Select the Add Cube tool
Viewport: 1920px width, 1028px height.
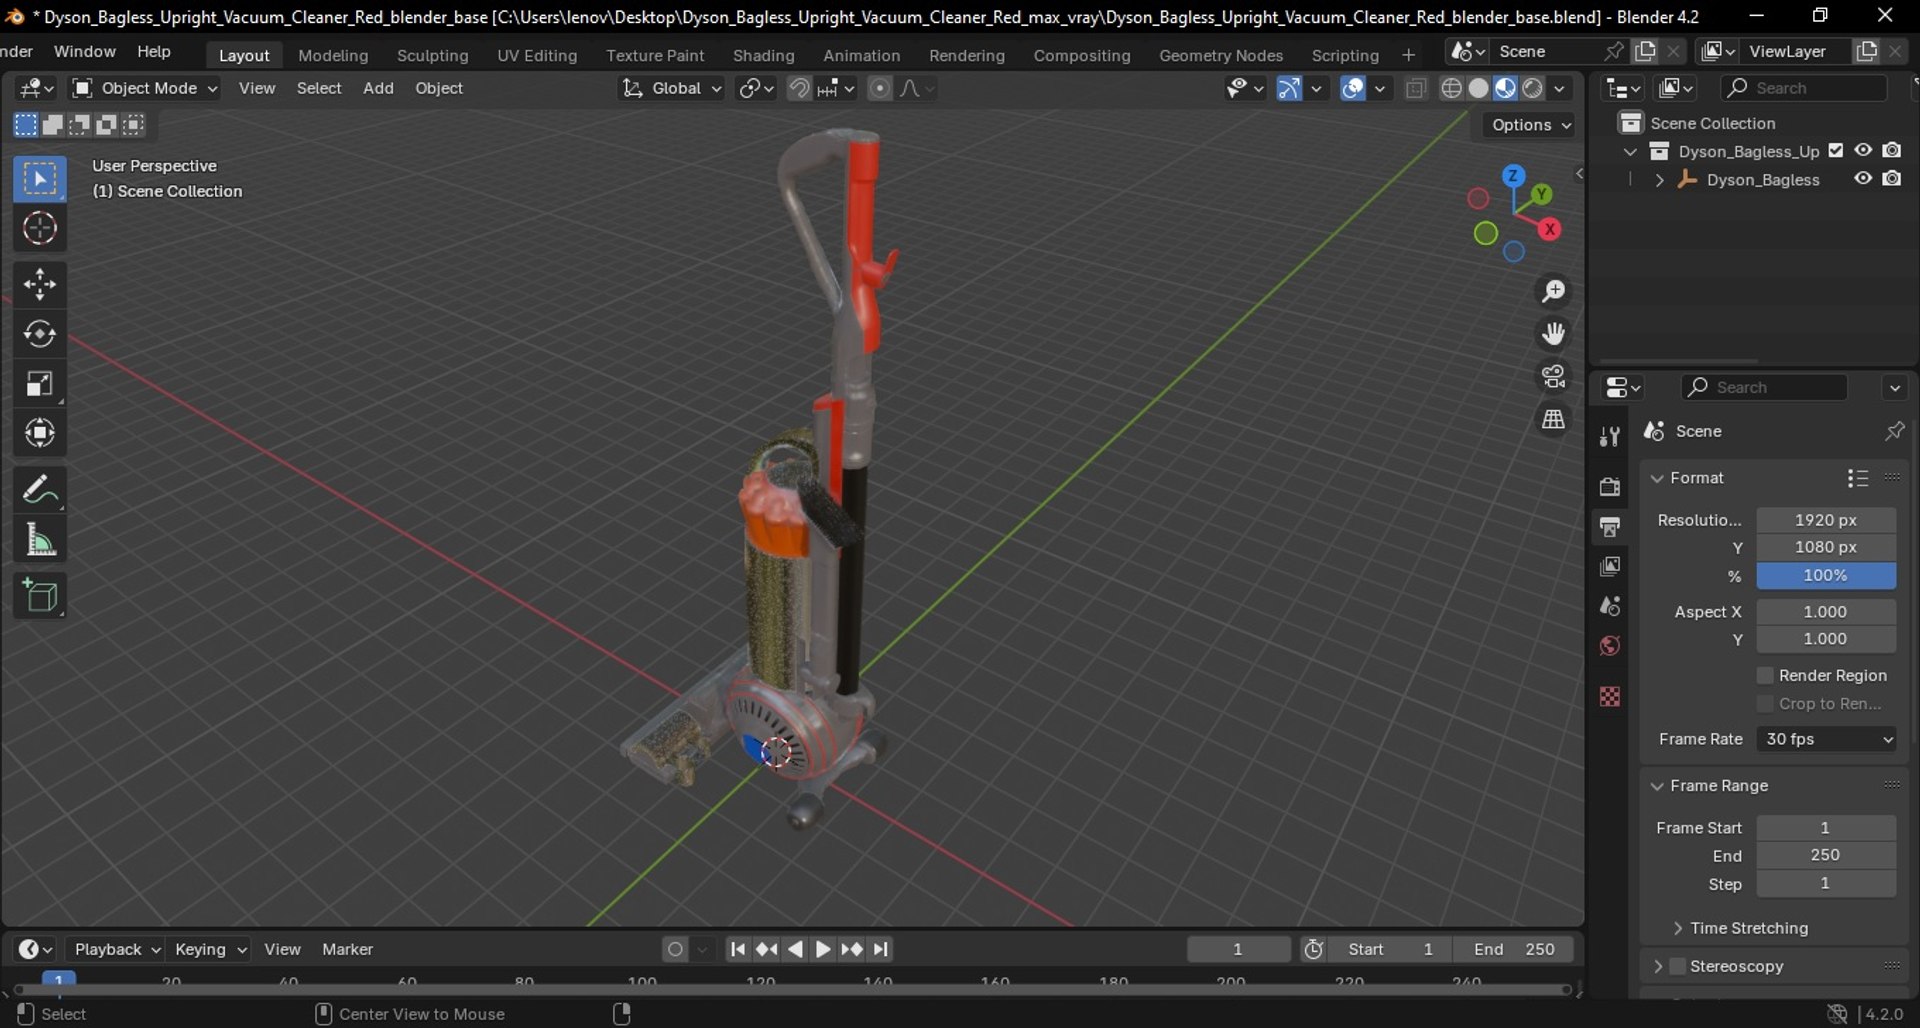(x=40, y=596)
